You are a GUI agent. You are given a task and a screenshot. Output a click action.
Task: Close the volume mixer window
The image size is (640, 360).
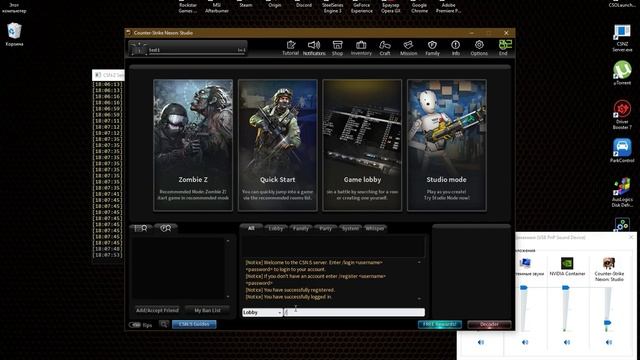[631, 237]
